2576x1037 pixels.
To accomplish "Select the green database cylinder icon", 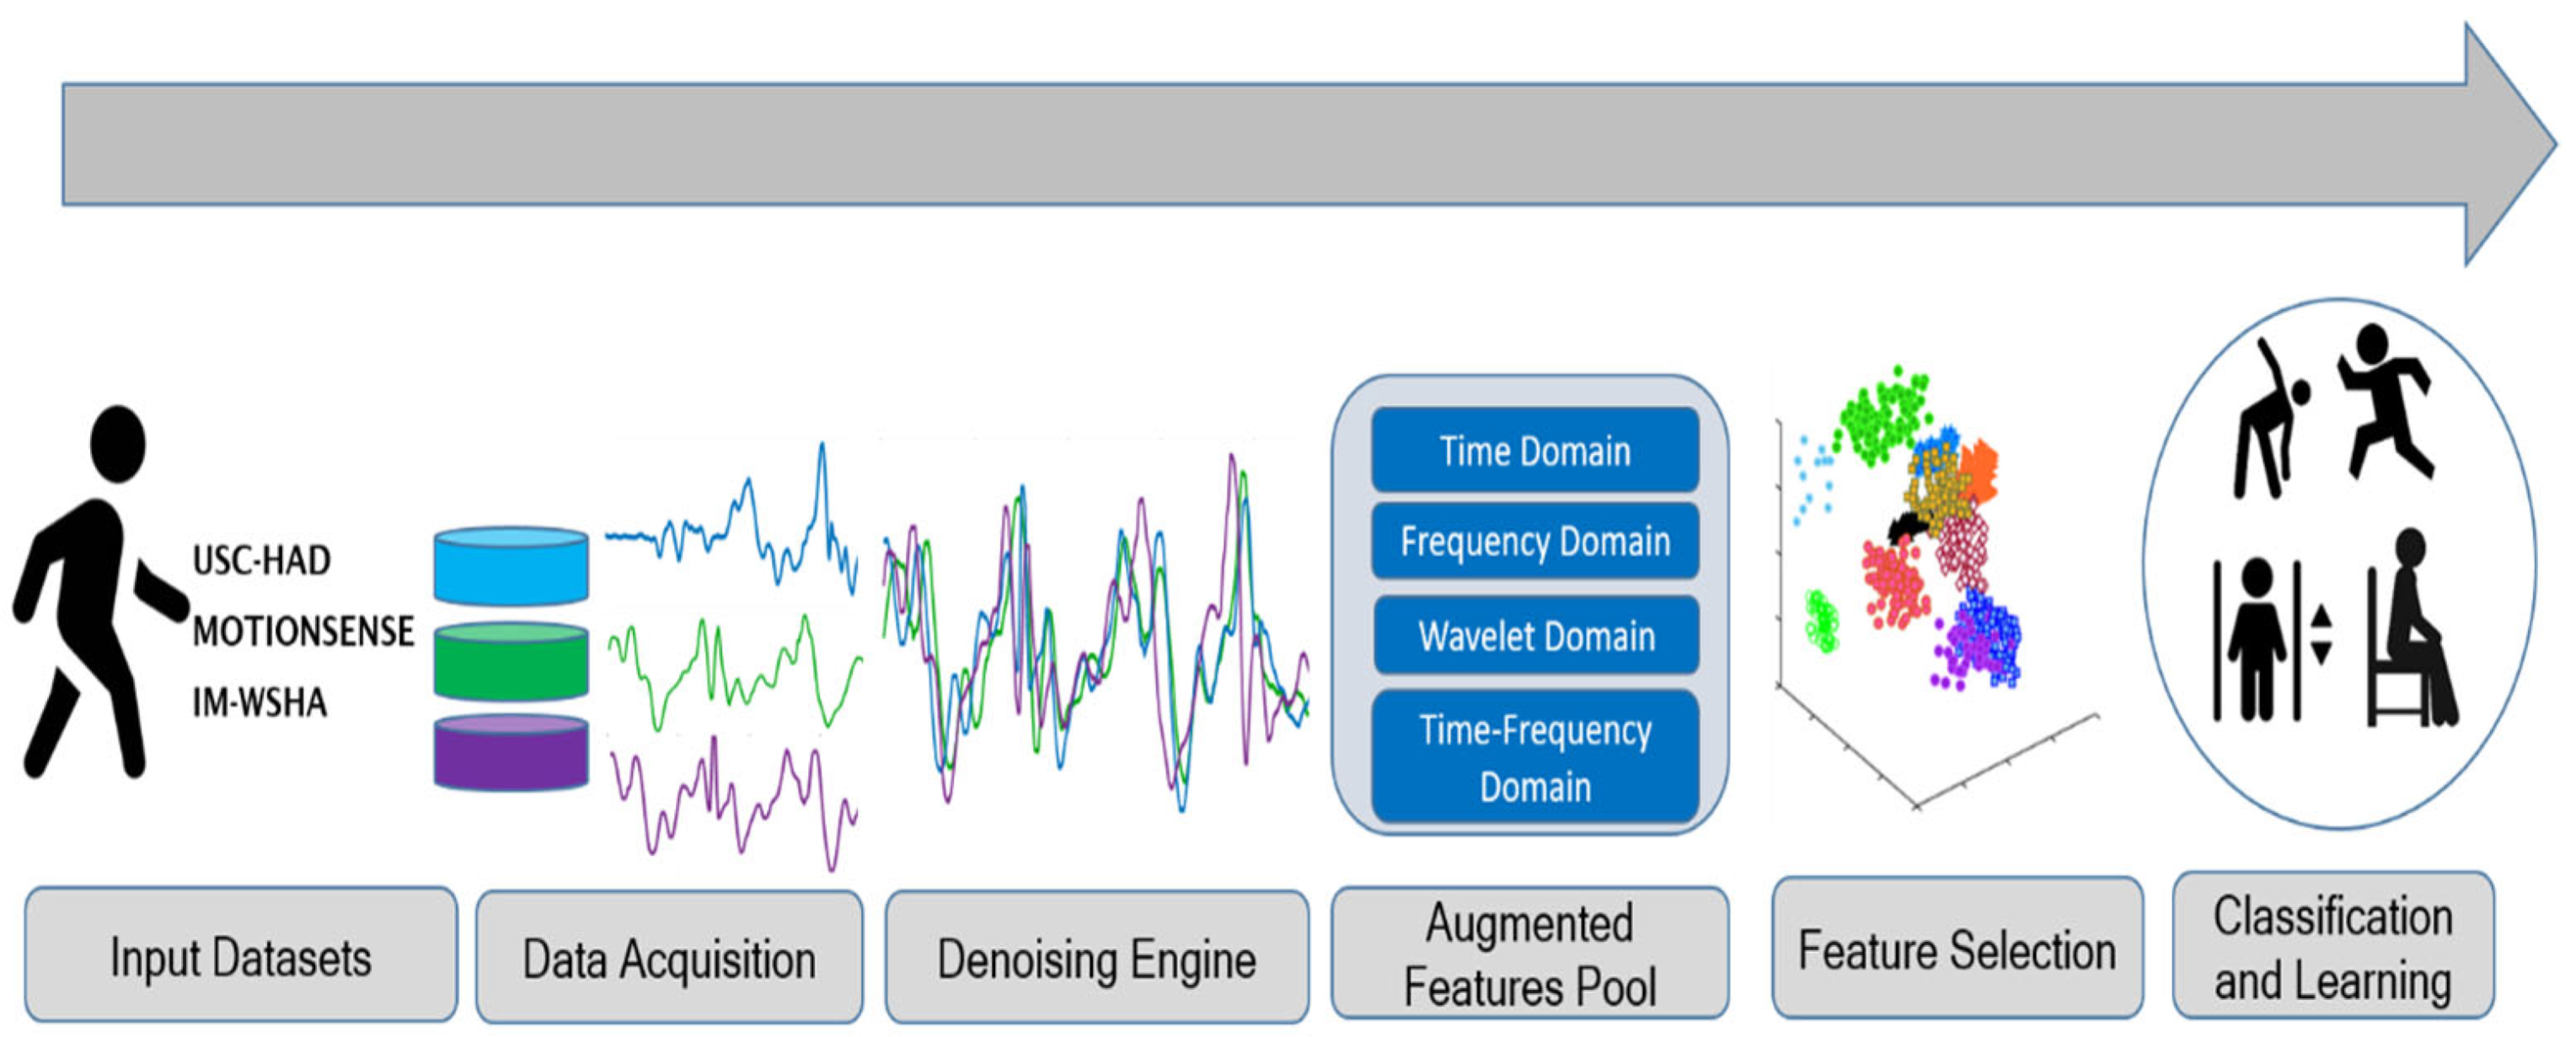I will [511, 661].
